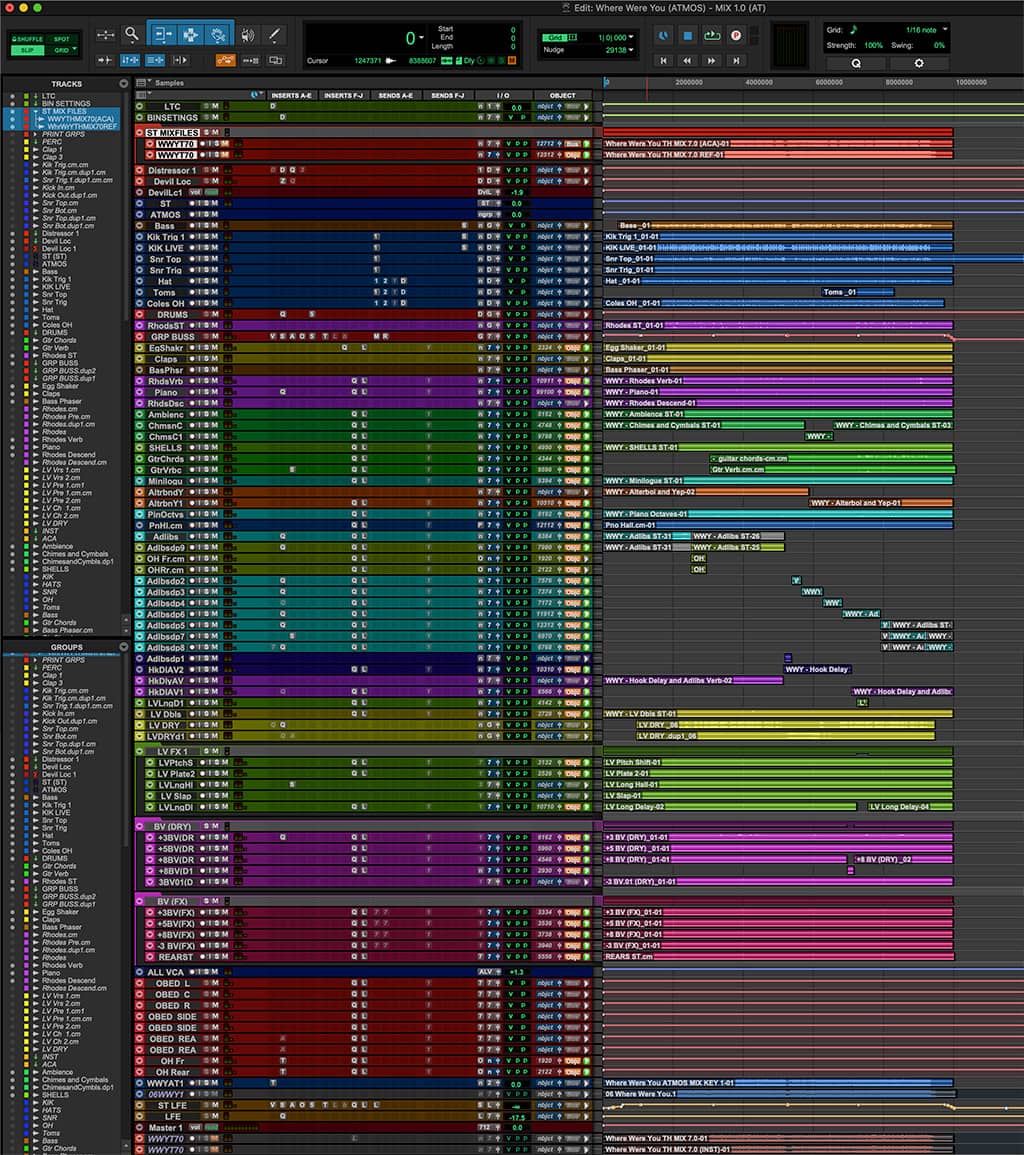Click the SENDS F-J column header

pyautogui.click(x=447, y=95)
